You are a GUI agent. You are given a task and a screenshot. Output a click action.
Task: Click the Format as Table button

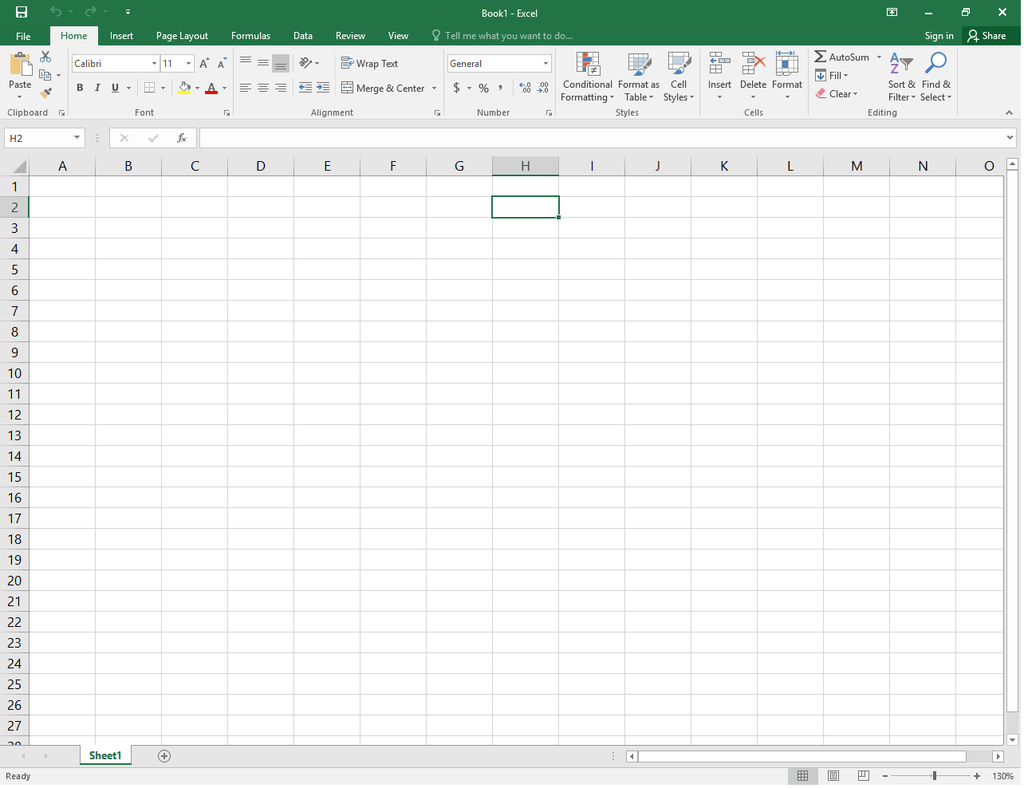click(639, 77)
